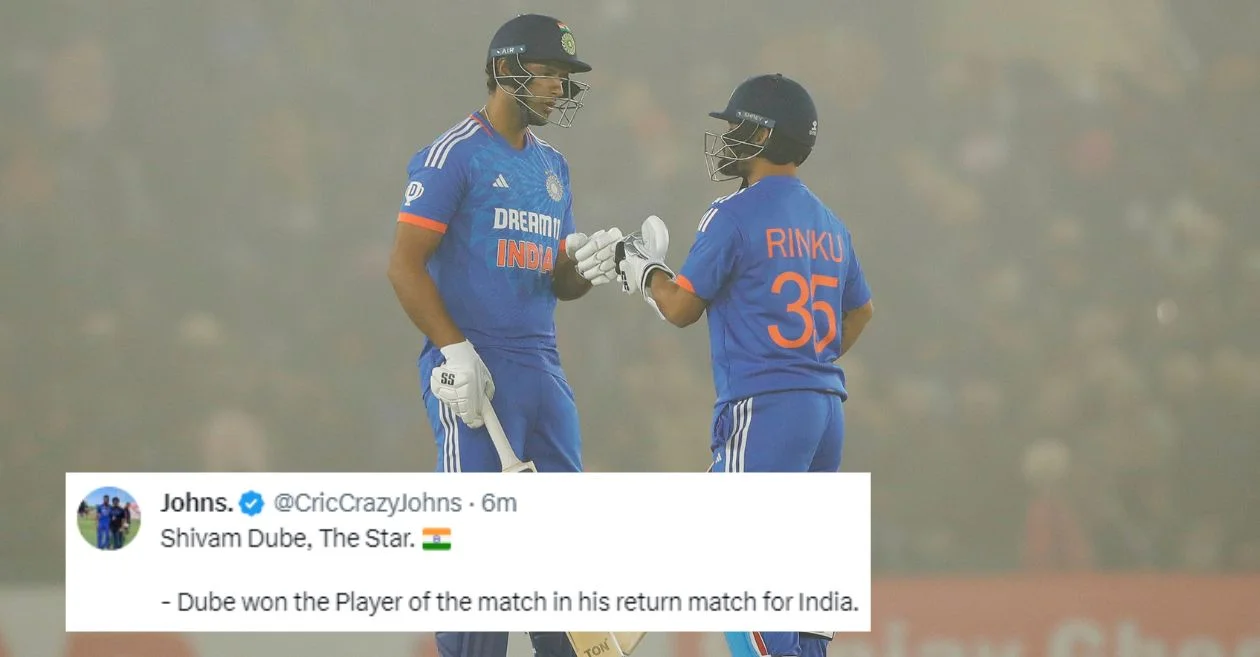Click the blue verified badge beside Johns.
Image resolution: width=1260 pixels, height=657 pixels.
[251, 503]
